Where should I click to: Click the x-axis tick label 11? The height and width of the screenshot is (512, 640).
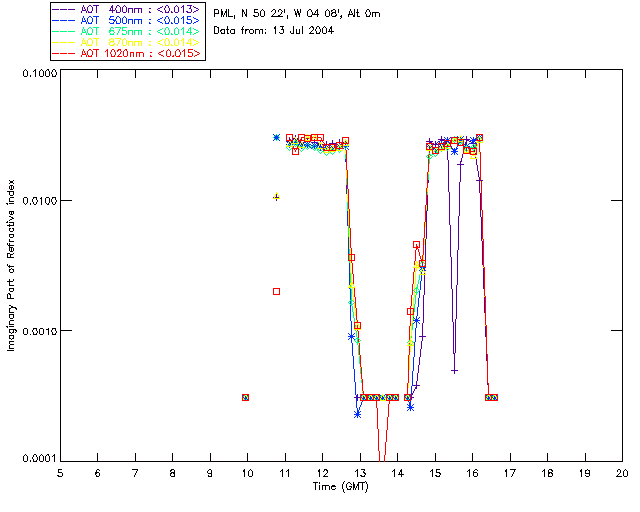(x=285, y=473)
